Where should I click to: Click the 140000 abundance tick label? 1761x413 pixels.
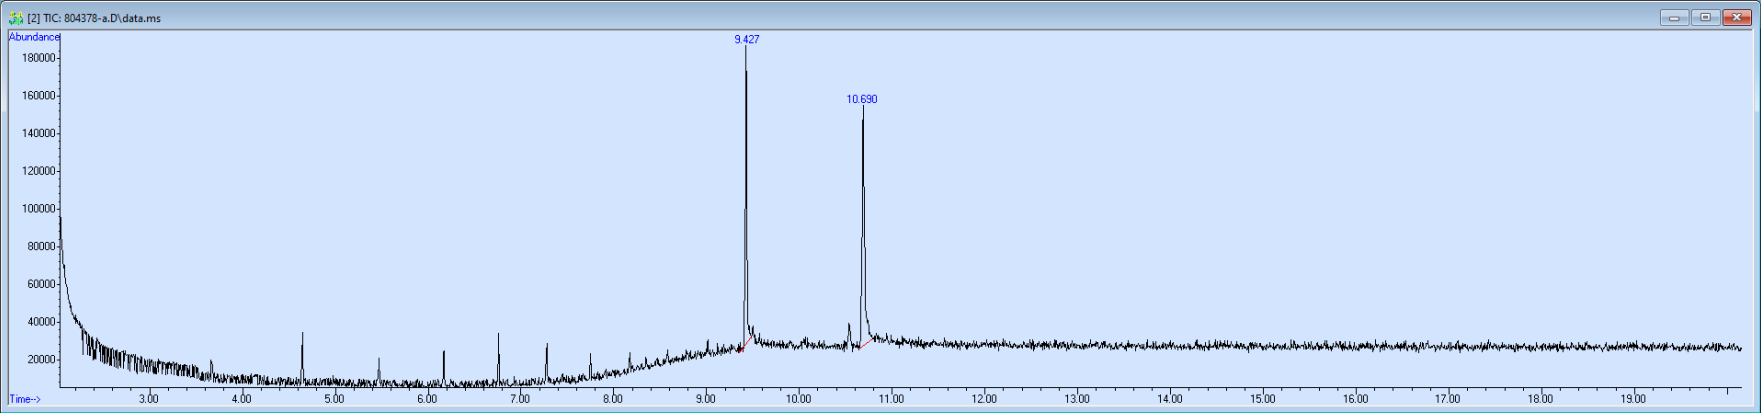pyautogui.click(x=39, y=134)
